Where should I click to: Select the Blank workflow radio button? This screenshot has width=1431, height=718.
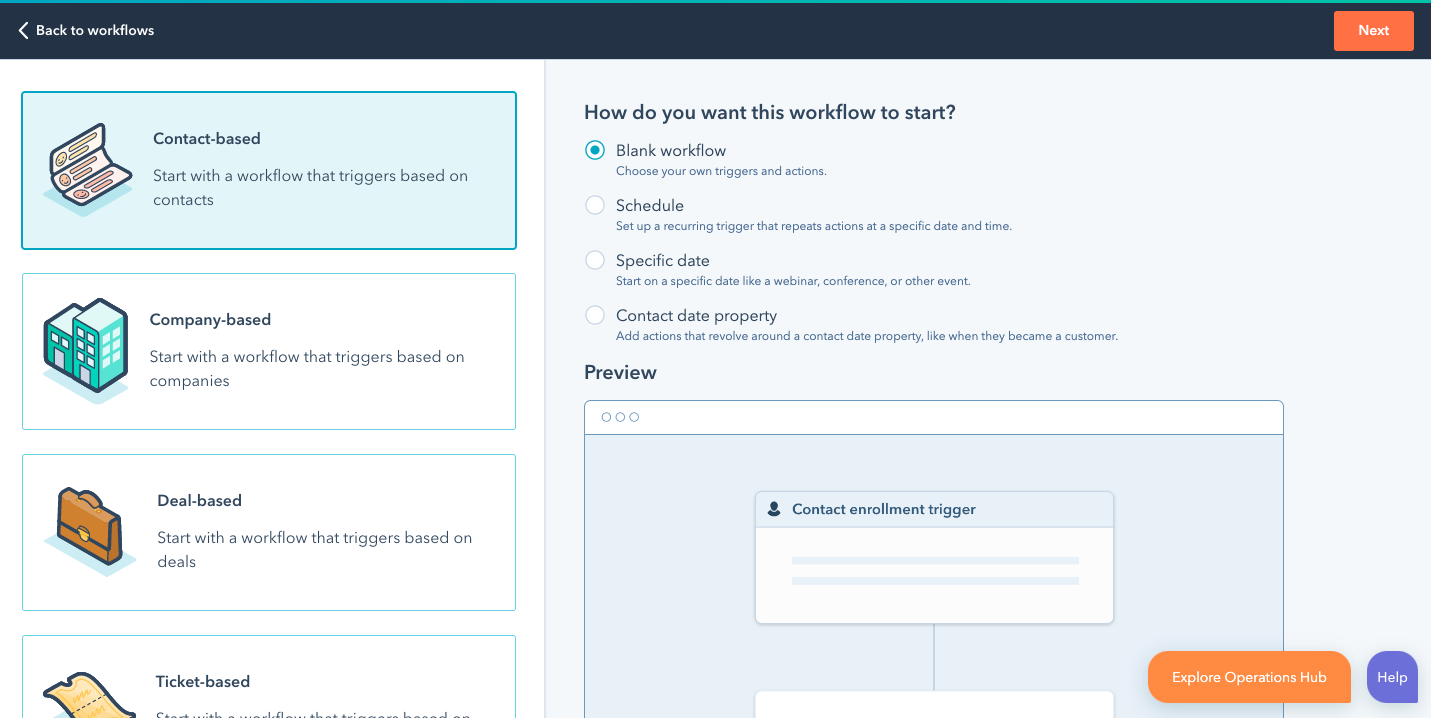(595, 150)
